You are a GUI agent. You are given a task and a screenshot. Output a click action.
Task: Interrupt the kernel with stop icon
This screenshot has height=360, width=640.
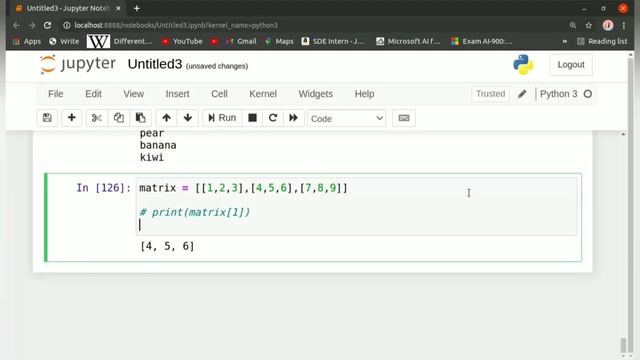pos(253,118)
